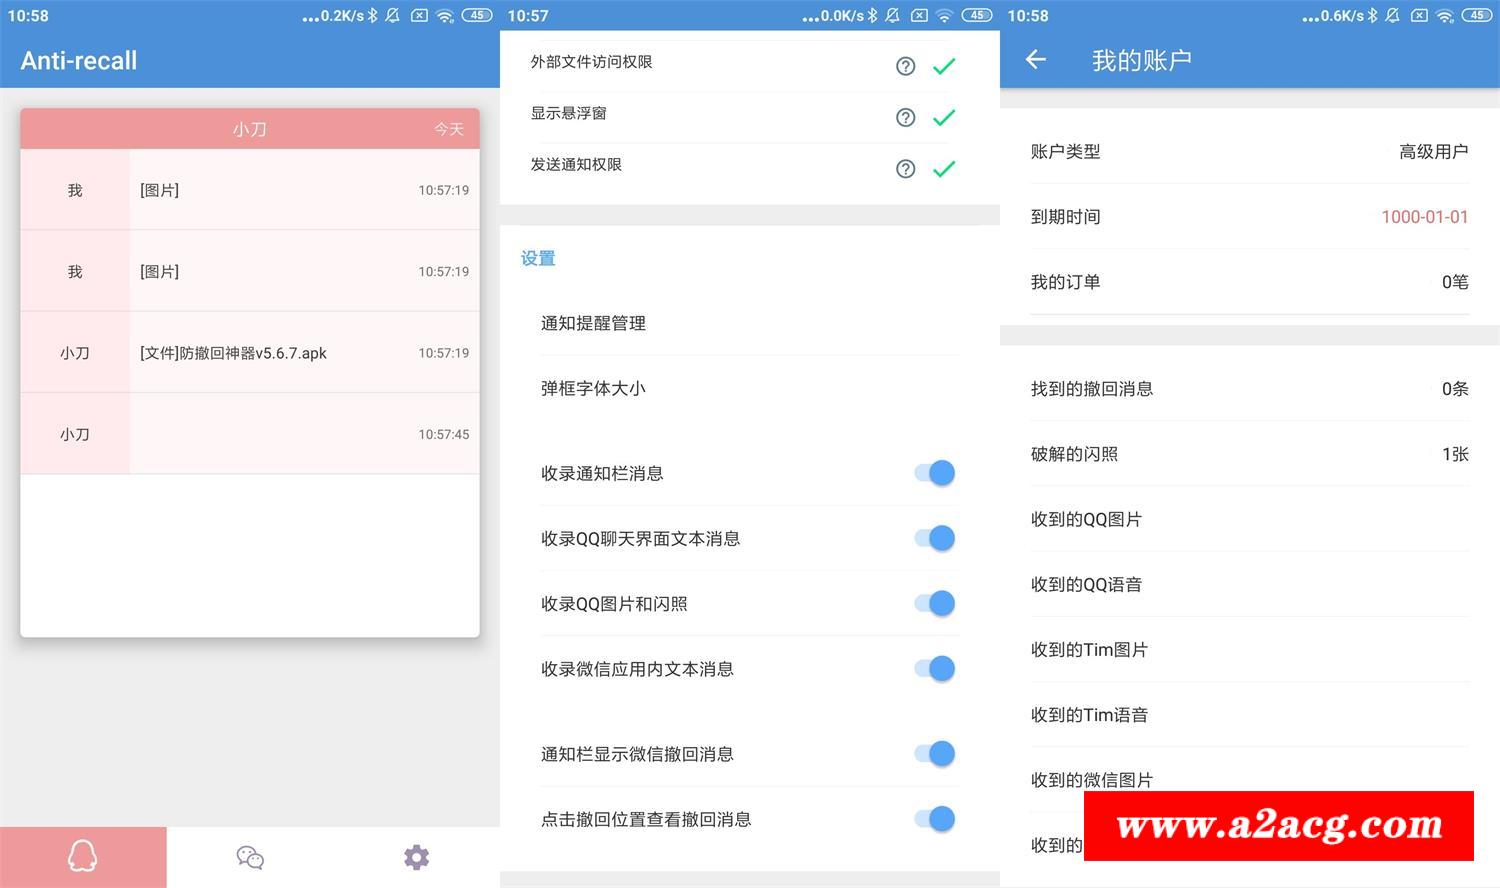This screenshot has width=1500, height=888.
Task: Open 我的订单 row
Action: [1249, 282]
